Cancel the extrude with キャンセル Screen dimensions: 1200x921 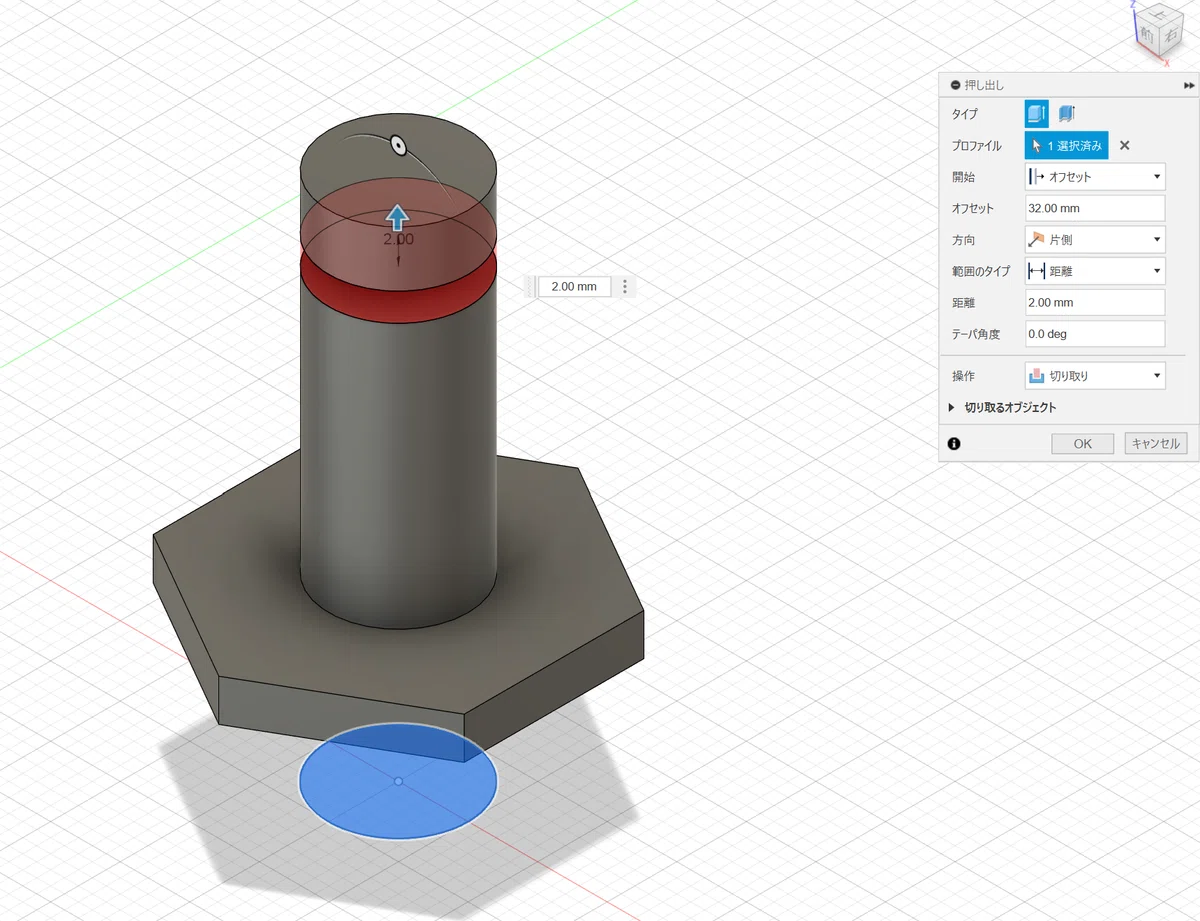pyautogui.click(x=1155, y=444)
